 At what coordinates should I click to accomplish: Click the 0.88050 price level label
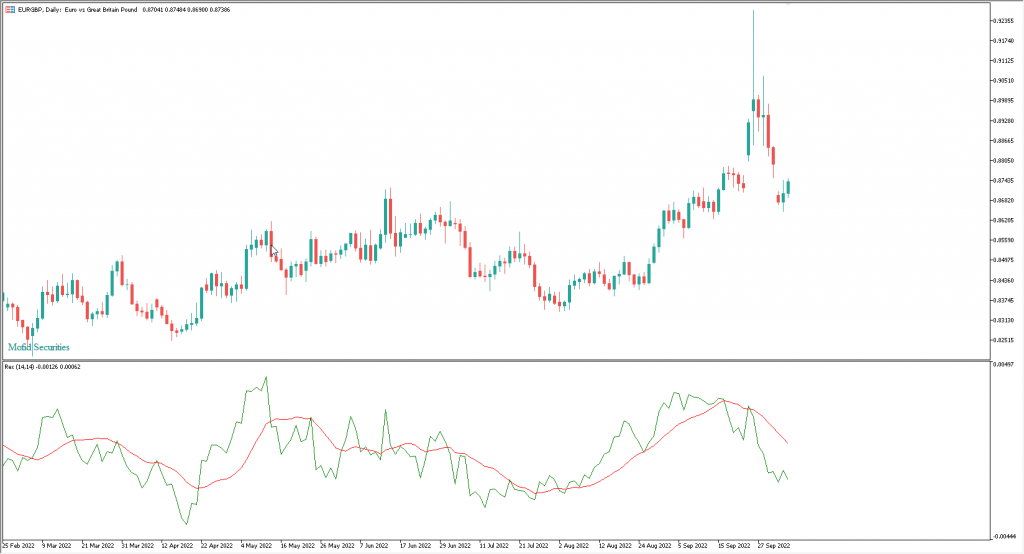(x=1001, y=160)
